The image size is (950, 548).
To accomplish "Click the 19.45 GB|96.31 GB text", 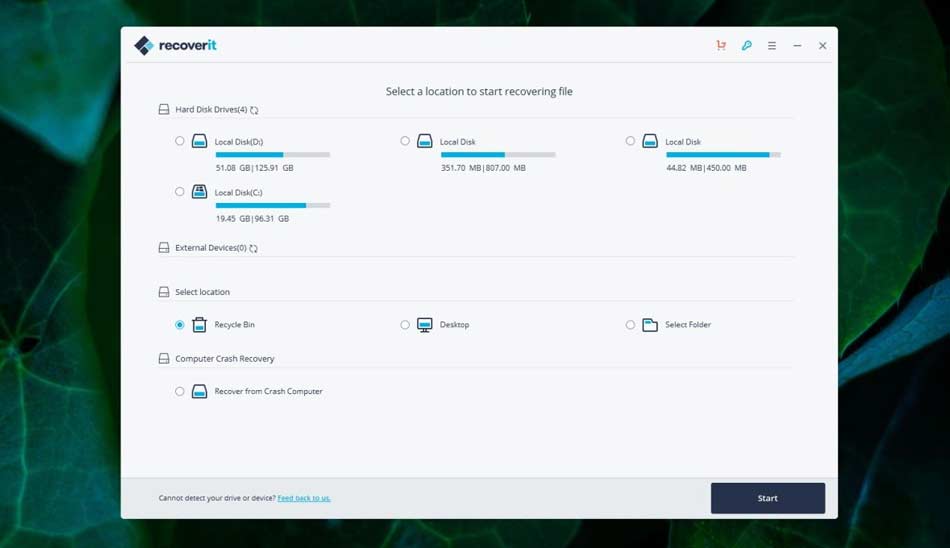I will (x=253, y=218).
